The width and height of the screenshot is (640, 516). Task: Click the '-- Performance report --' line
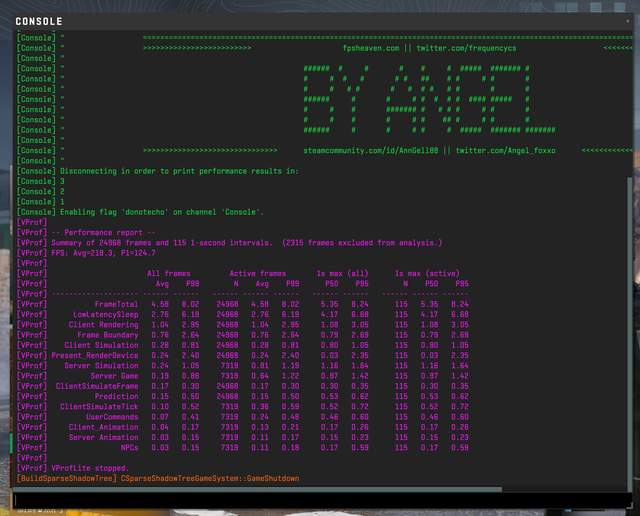coord(103,233)
